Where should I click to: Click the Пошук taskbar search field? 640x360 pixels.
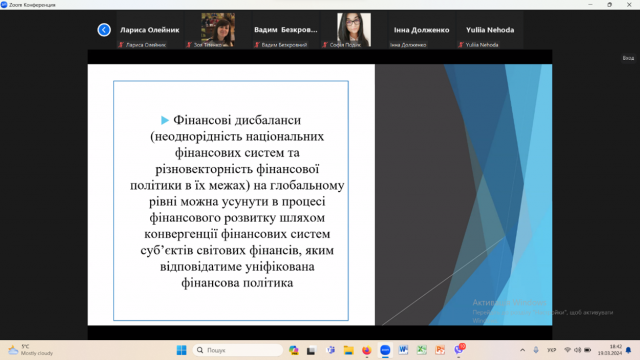click(x=238, y=350)
